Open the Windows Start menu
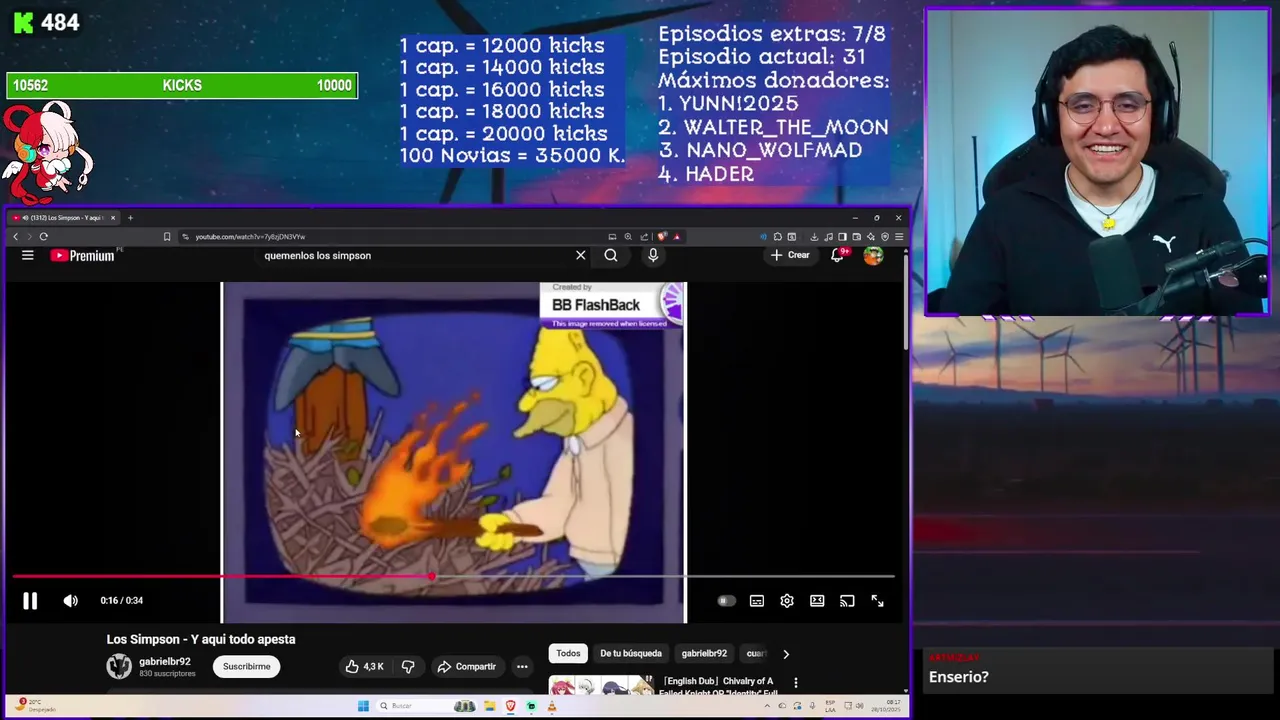The image size is (1280, 720). click(363, 706)
